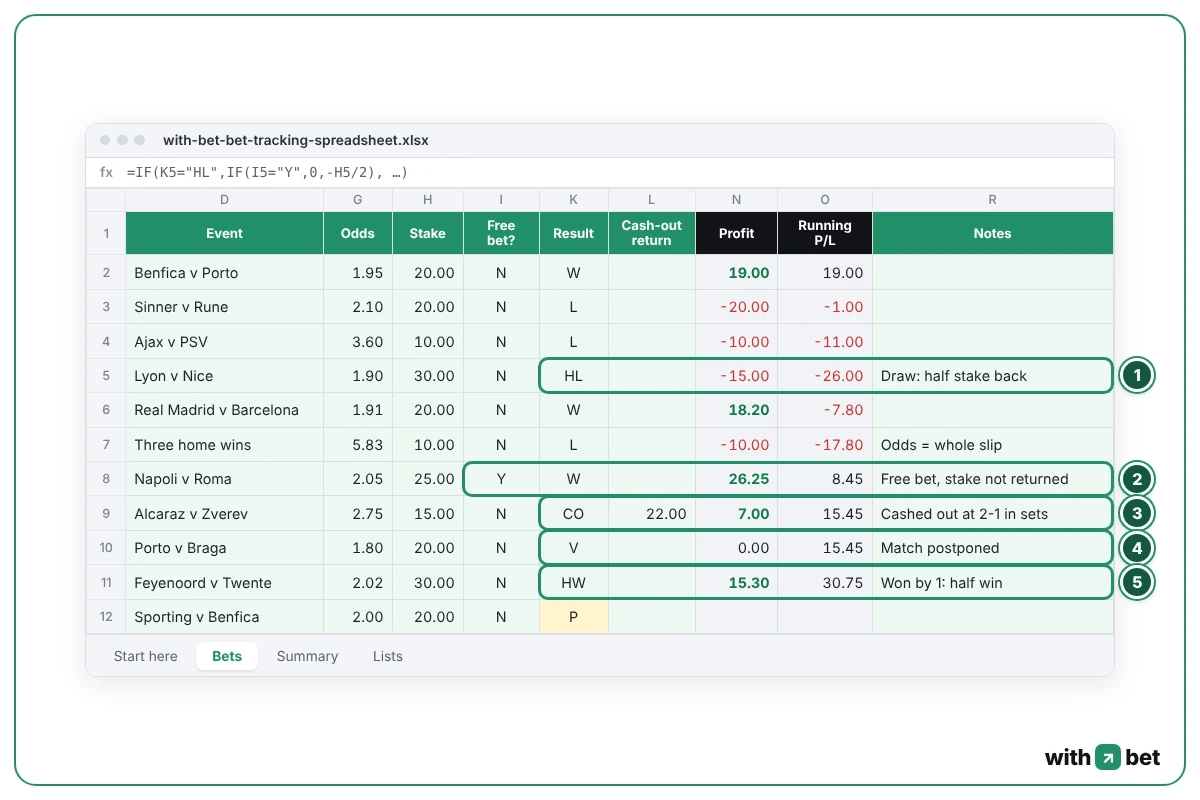Select row 12 header
This screenshot has height=800, width=1200.
106,617
